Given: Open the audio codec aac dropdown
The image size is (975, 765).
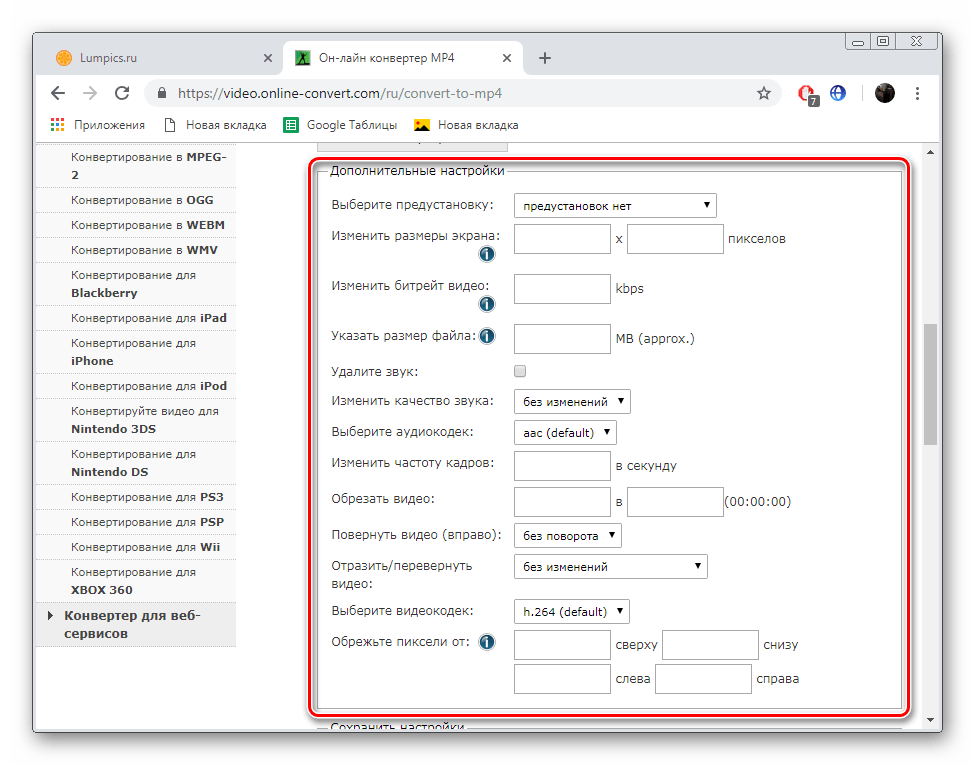Looking at the screenshot, I should (x=565, y=432).
